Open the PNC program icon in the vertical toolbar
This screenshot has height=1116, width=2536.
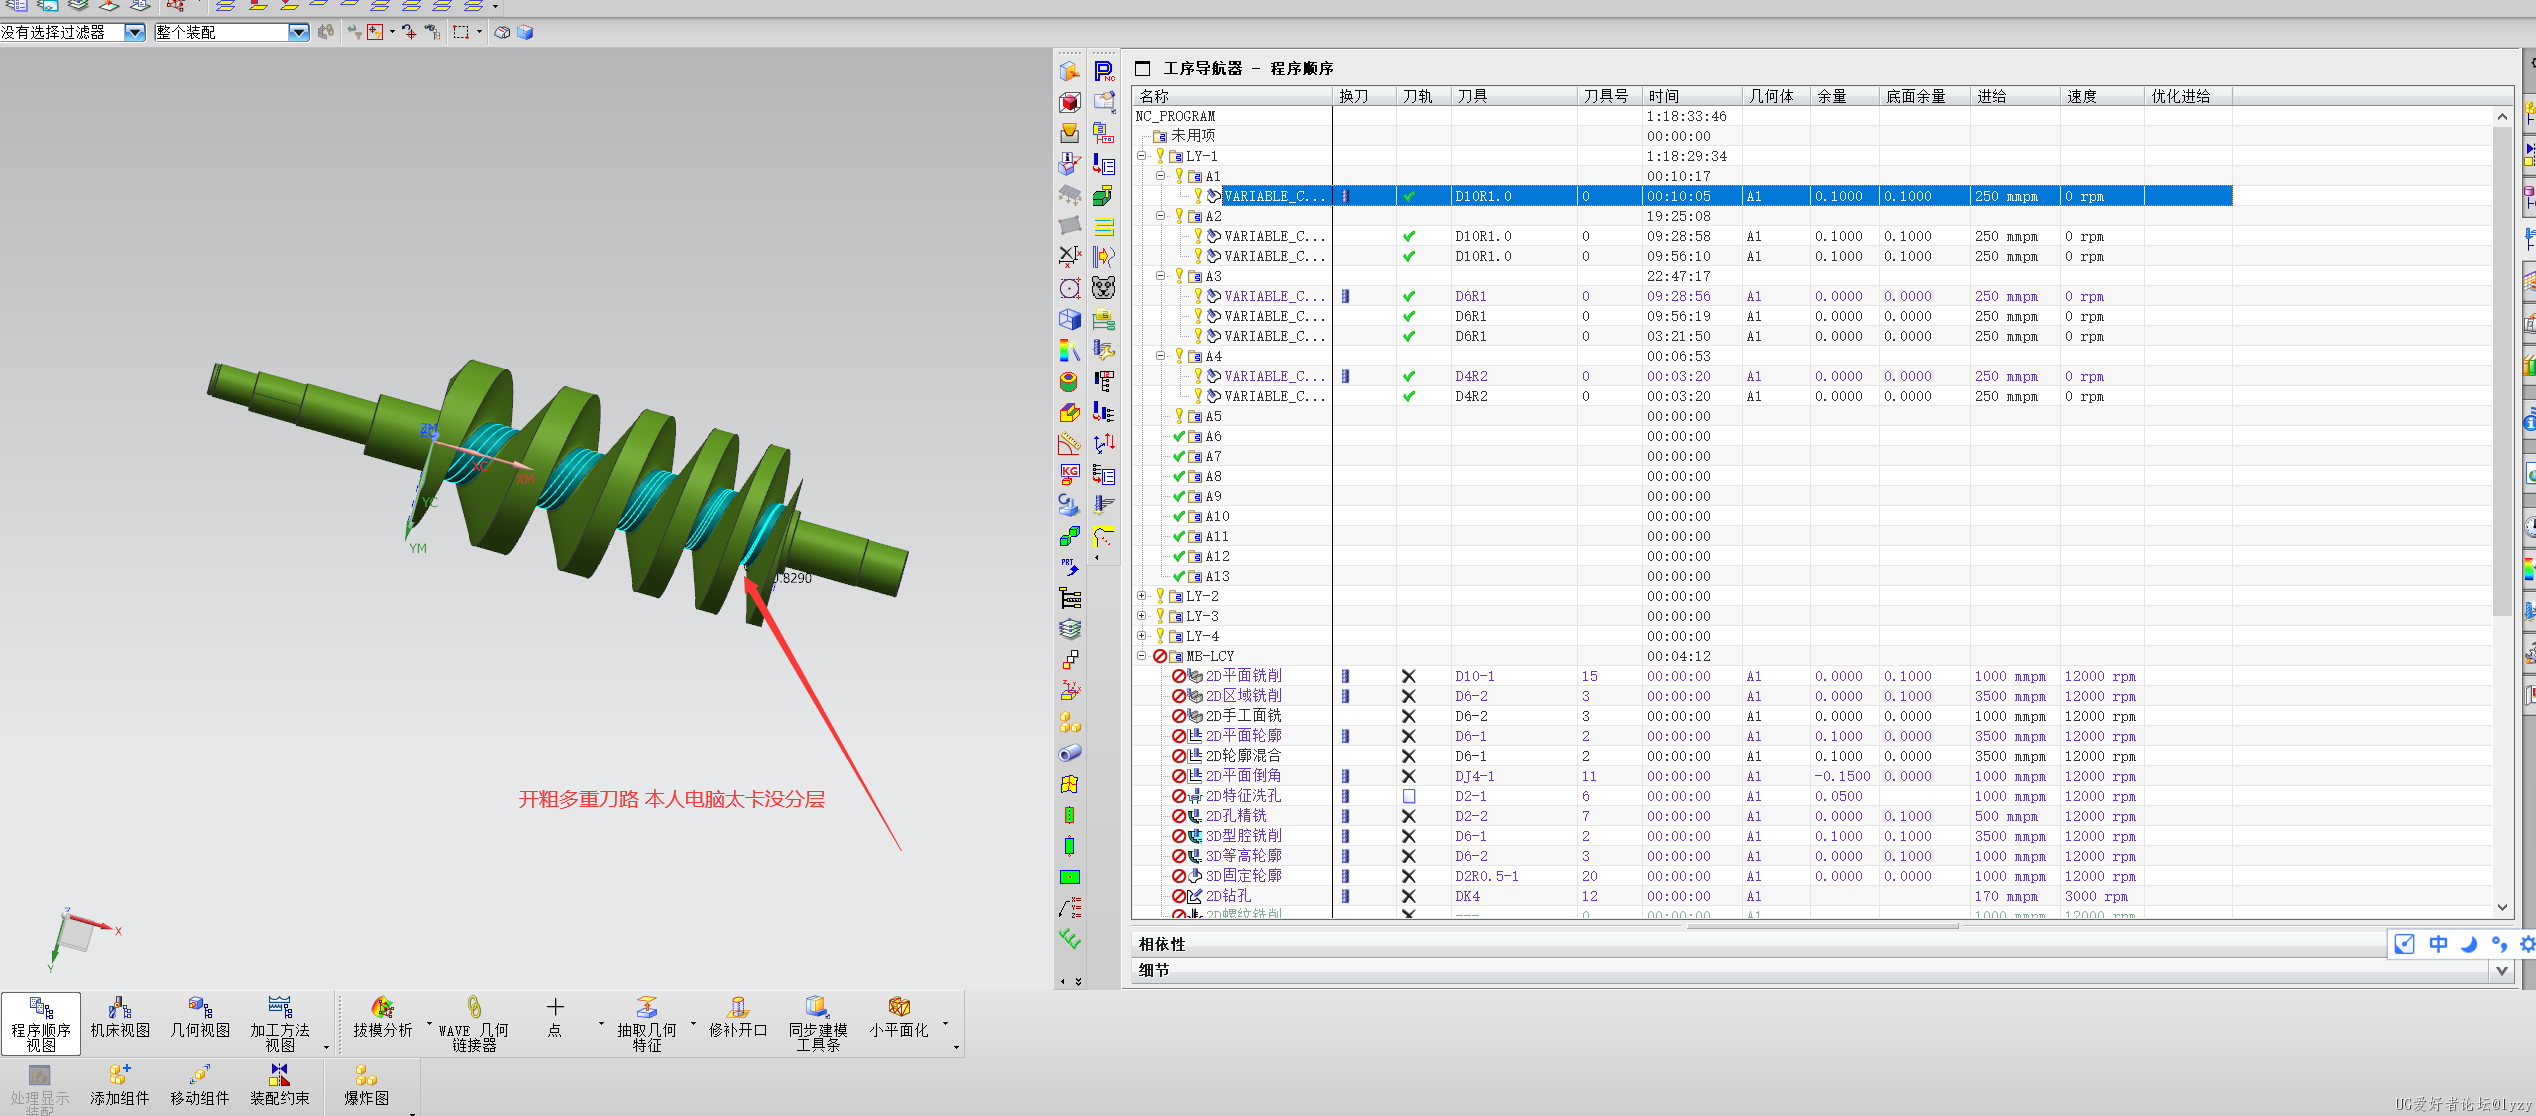(1104, 71)
